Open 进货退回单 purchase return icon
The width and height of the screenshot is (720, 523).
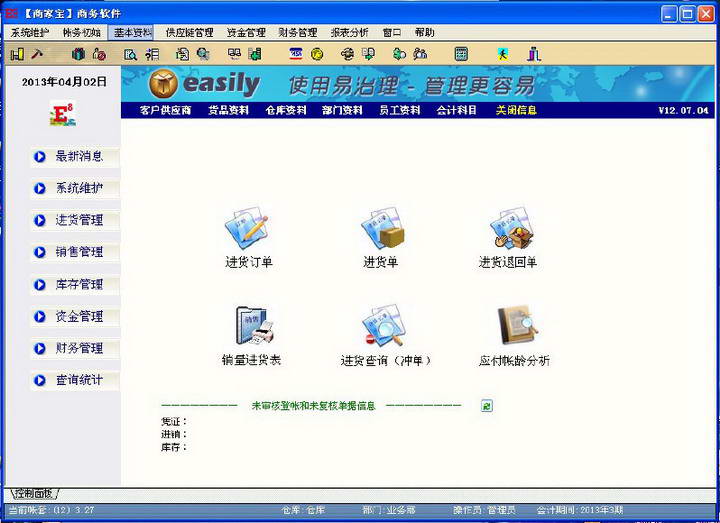(508, 238)
